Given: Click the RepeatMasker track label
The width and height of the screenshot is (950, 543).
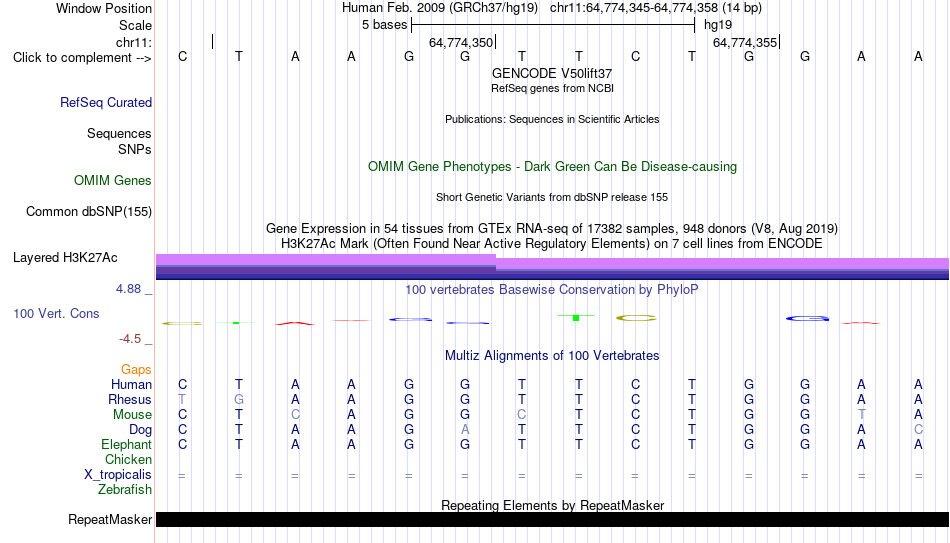Looking at the screenshot, I should coord(110,519).
